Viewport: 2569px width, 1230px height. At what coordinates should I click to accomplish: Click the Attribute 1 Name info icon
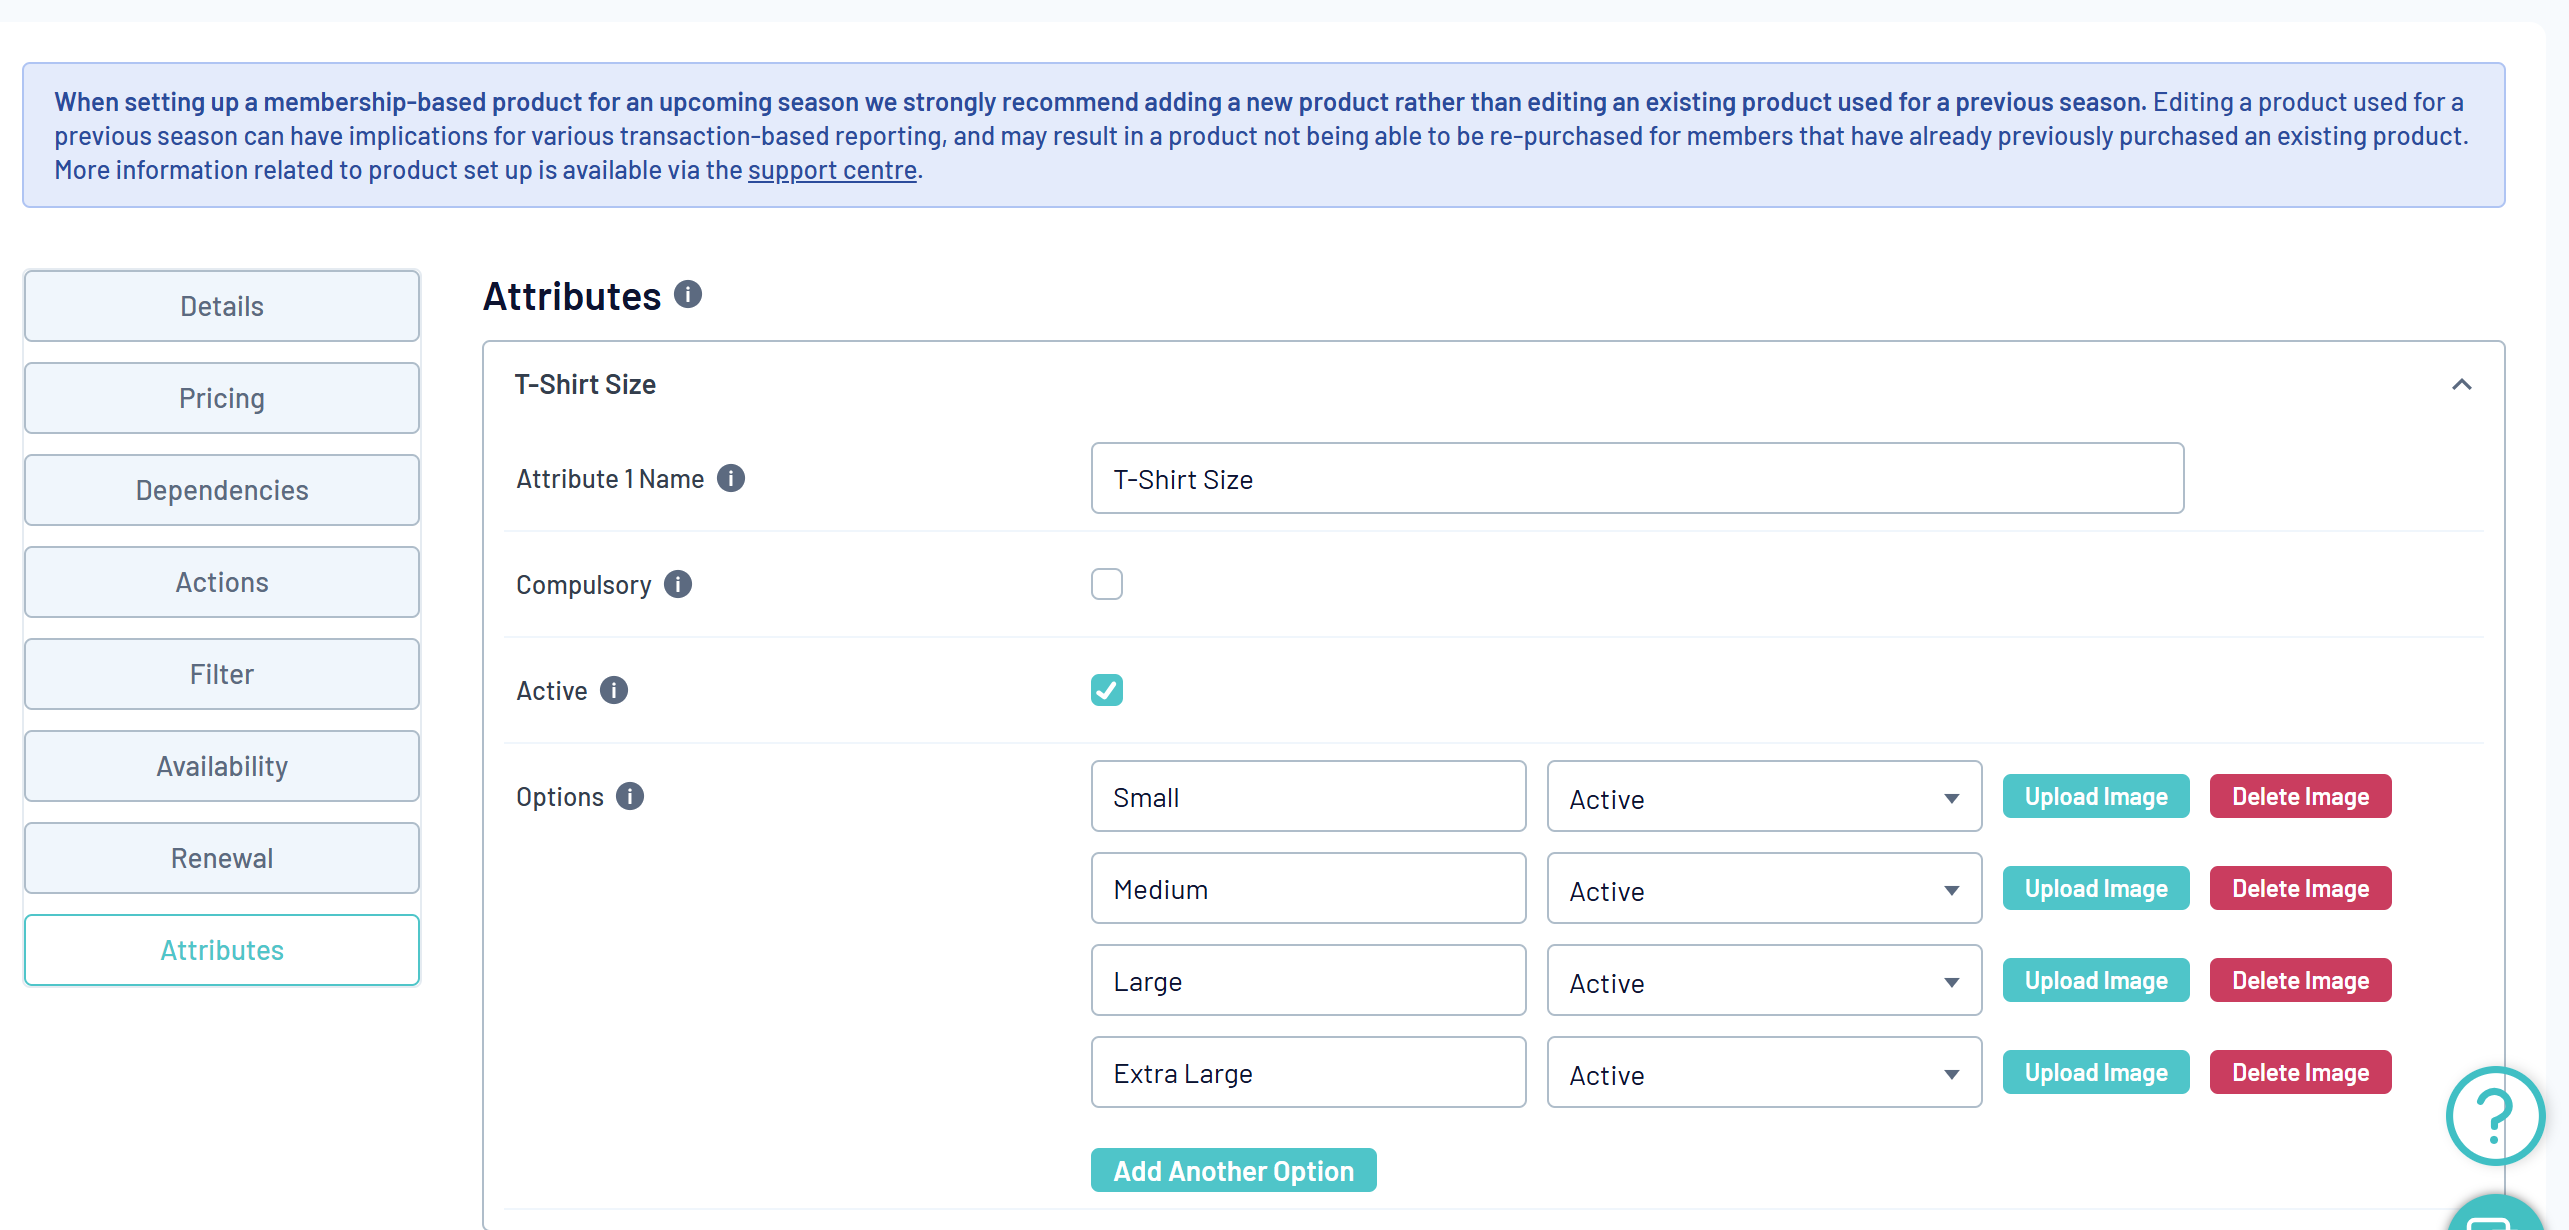click(x=731, y=479)
